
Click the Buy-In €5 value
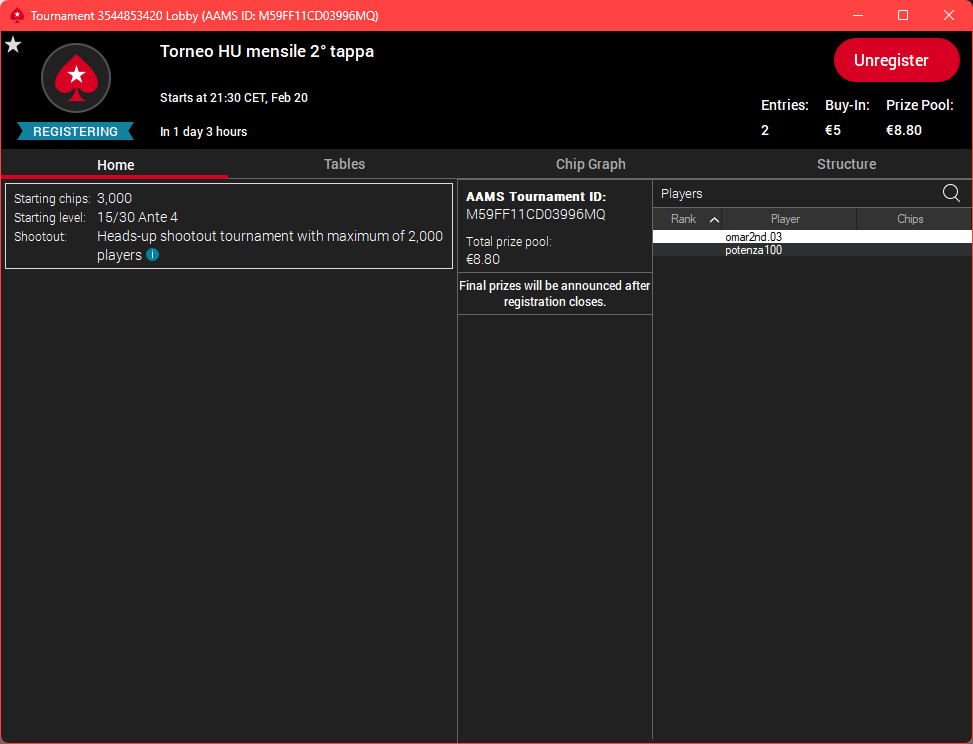(x=833, y=130)
